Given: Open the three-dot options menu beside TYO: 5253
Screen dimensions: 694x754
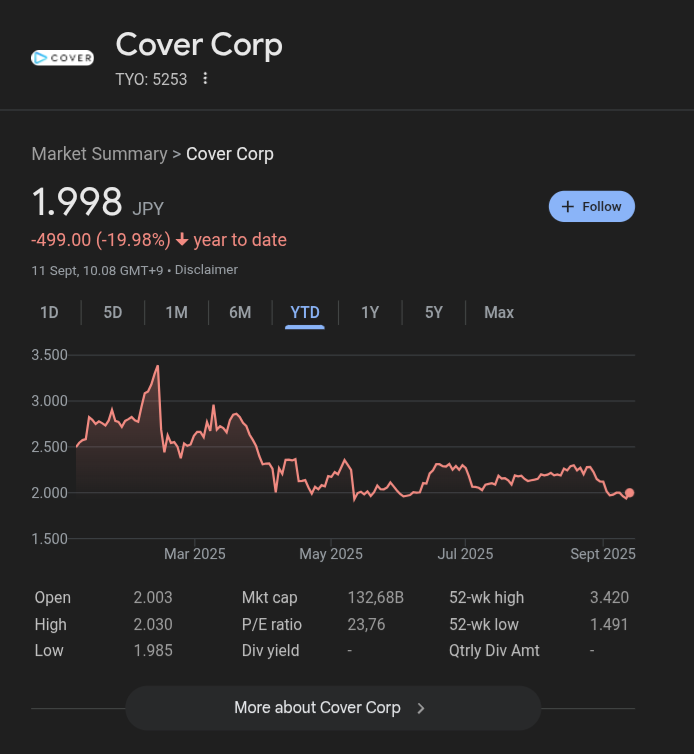Looking at the screenshot, I should pyautogui.click(x=205, y=78).
